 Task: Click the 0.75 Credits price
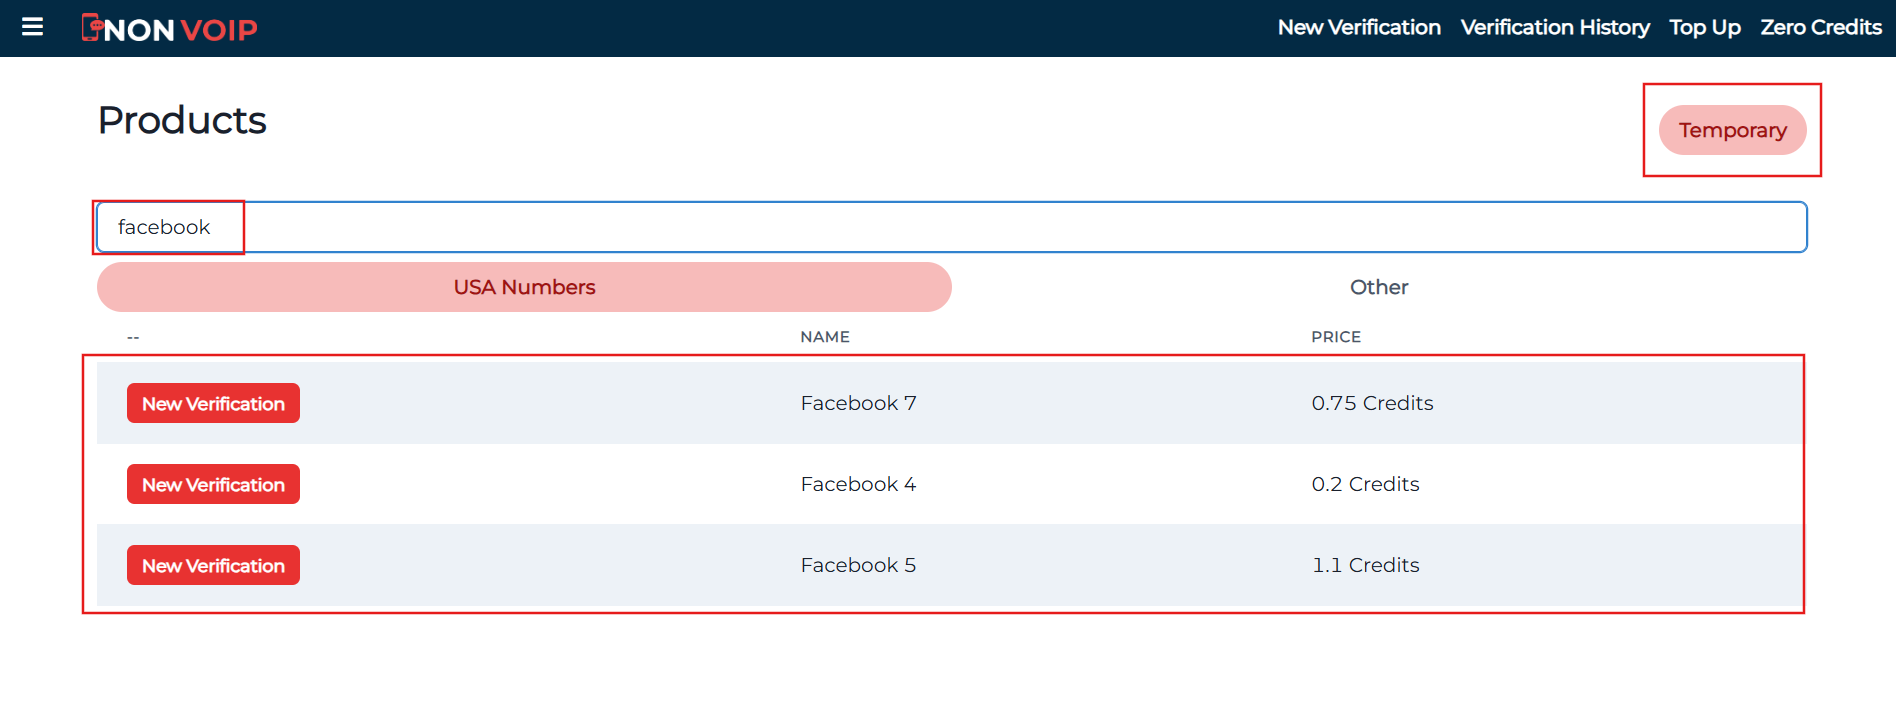click(1372, 403)
